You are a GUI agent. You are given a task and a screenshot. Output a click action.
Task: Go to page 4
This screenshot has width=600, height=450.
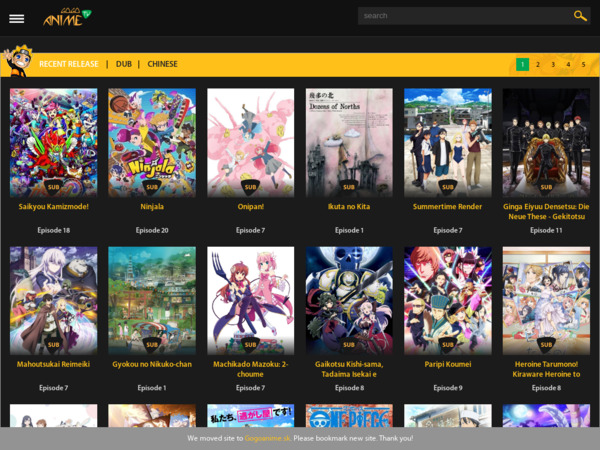pyautogui.click(x=568, y=64)
